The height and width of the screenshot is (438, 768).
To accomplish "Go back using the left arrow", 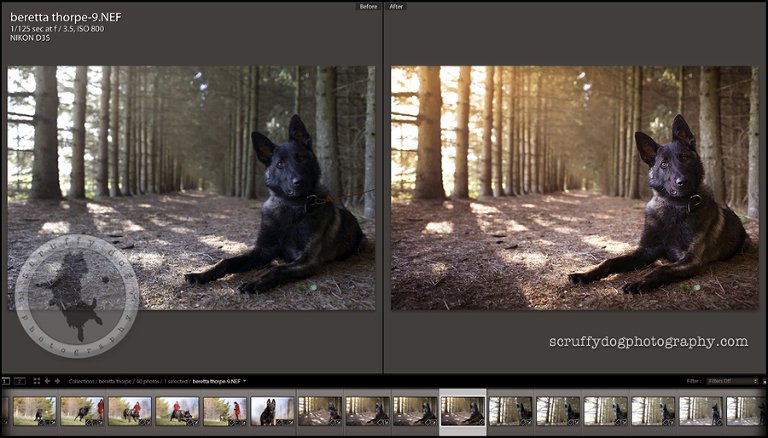I will pyautogui.click(x=47, y=381).
